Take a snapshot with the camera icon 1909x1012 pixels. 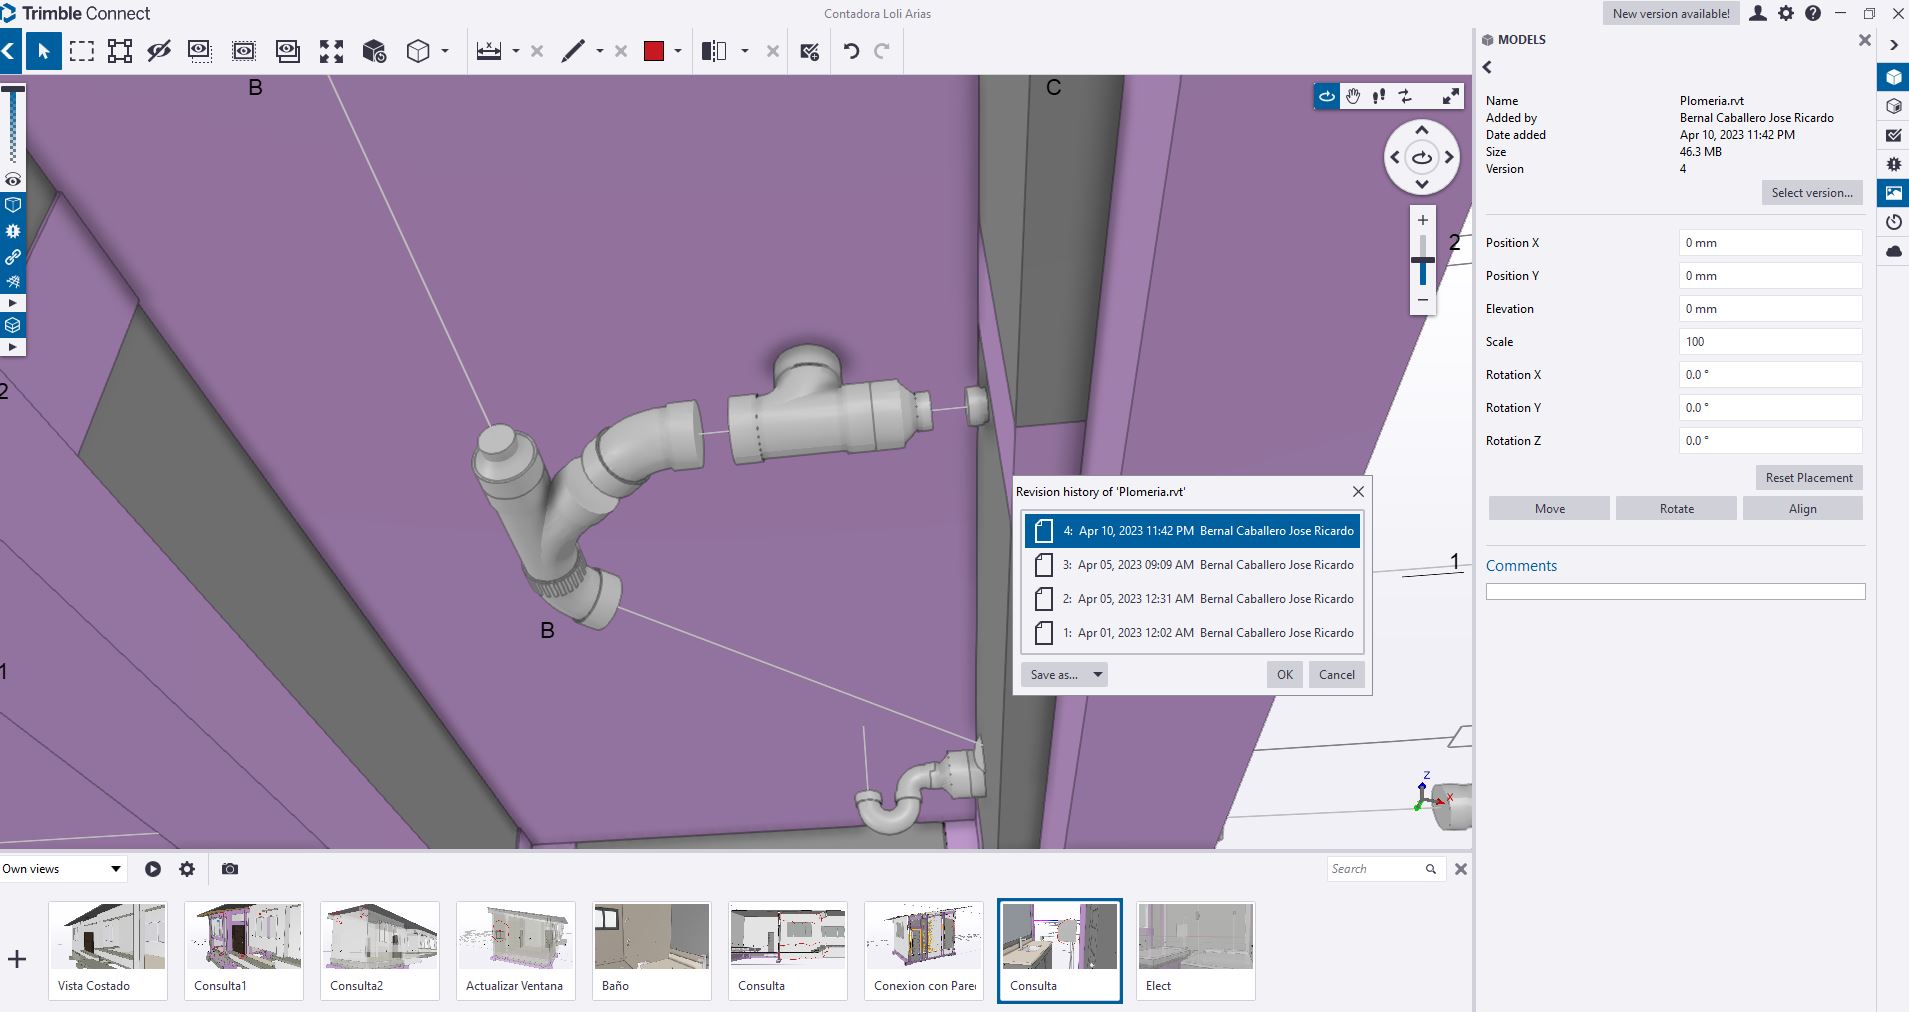point(229,869)
